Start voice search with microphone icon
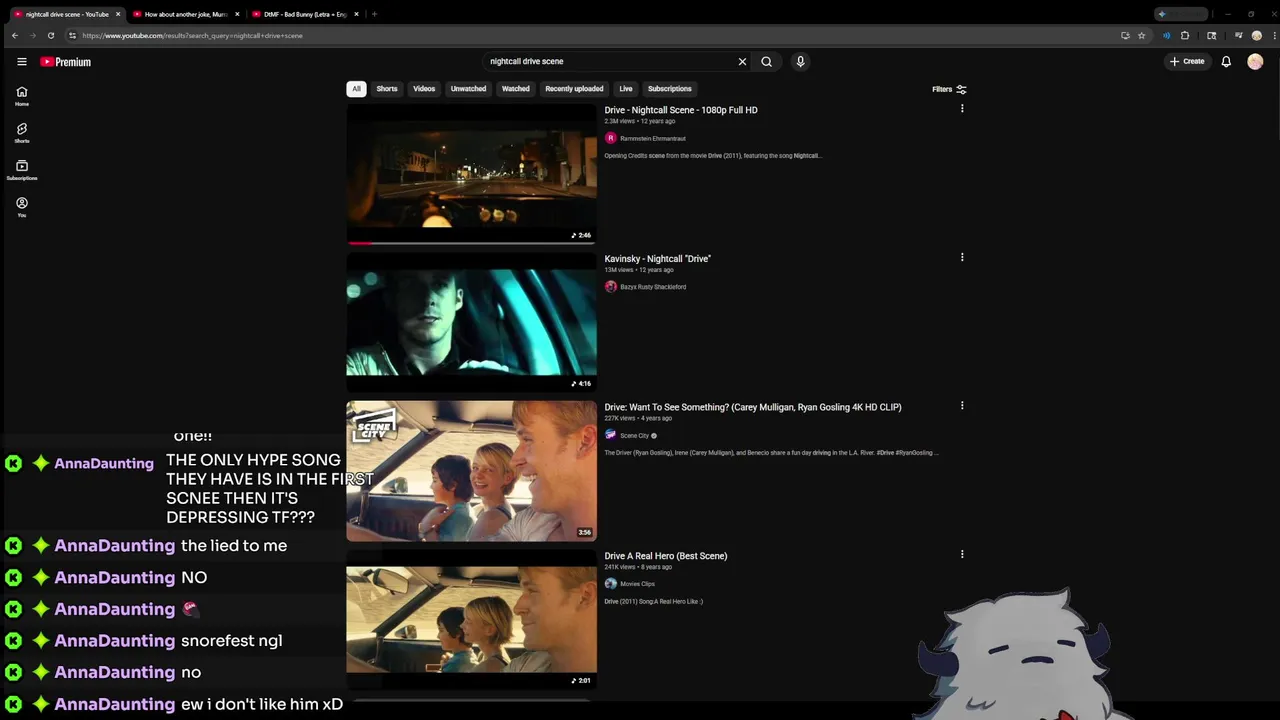Viewport: 1280px width, 720px height. [x=800, y=62]
